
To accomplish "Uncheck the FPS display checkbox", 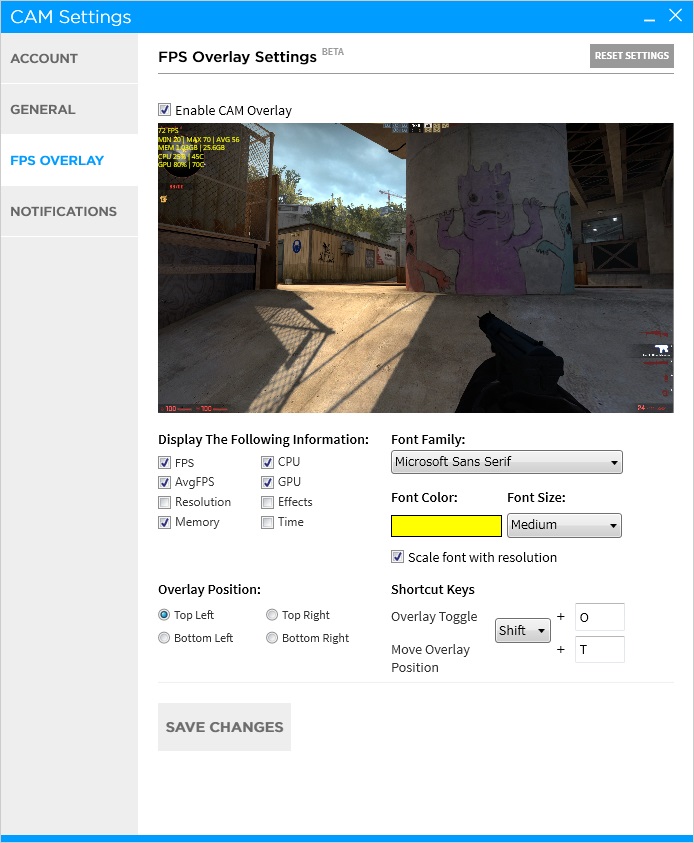I will click(x=164, y=462).
